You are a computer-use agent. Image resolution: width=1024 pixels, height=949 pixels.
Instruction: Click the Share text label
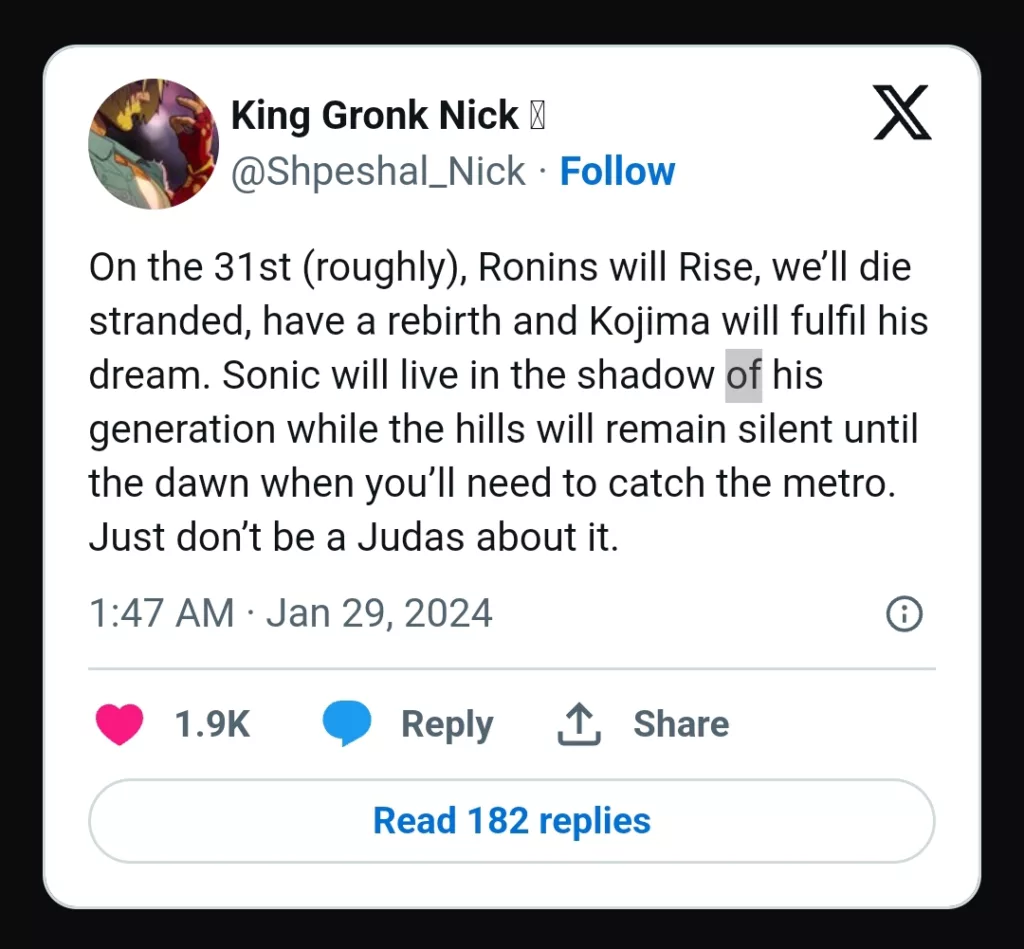pyautogui.click(x=681, y=724)
